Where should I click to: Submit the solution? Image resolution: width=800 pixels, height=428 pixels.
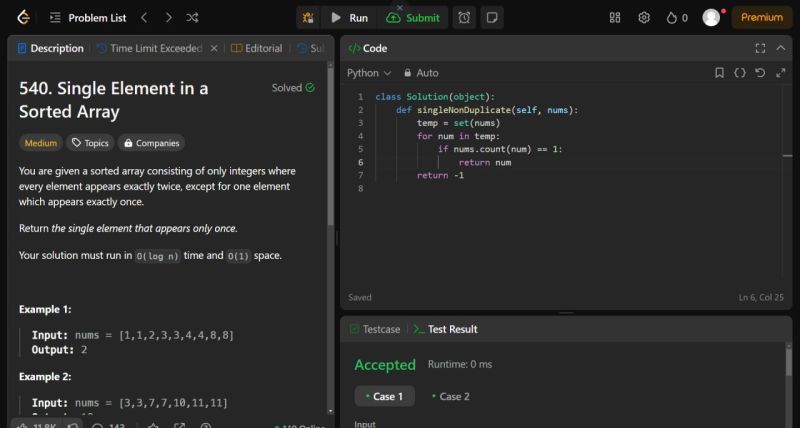tap(413, 18)
